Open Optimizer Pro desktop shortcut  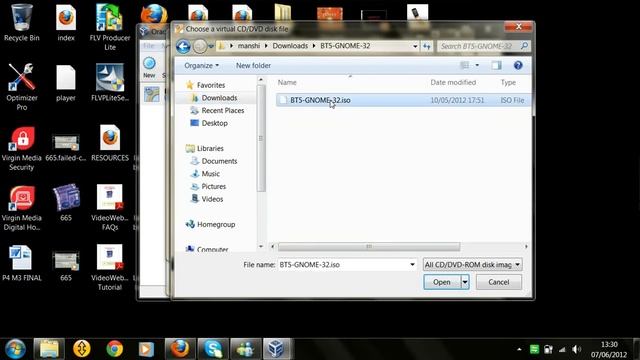22,87
